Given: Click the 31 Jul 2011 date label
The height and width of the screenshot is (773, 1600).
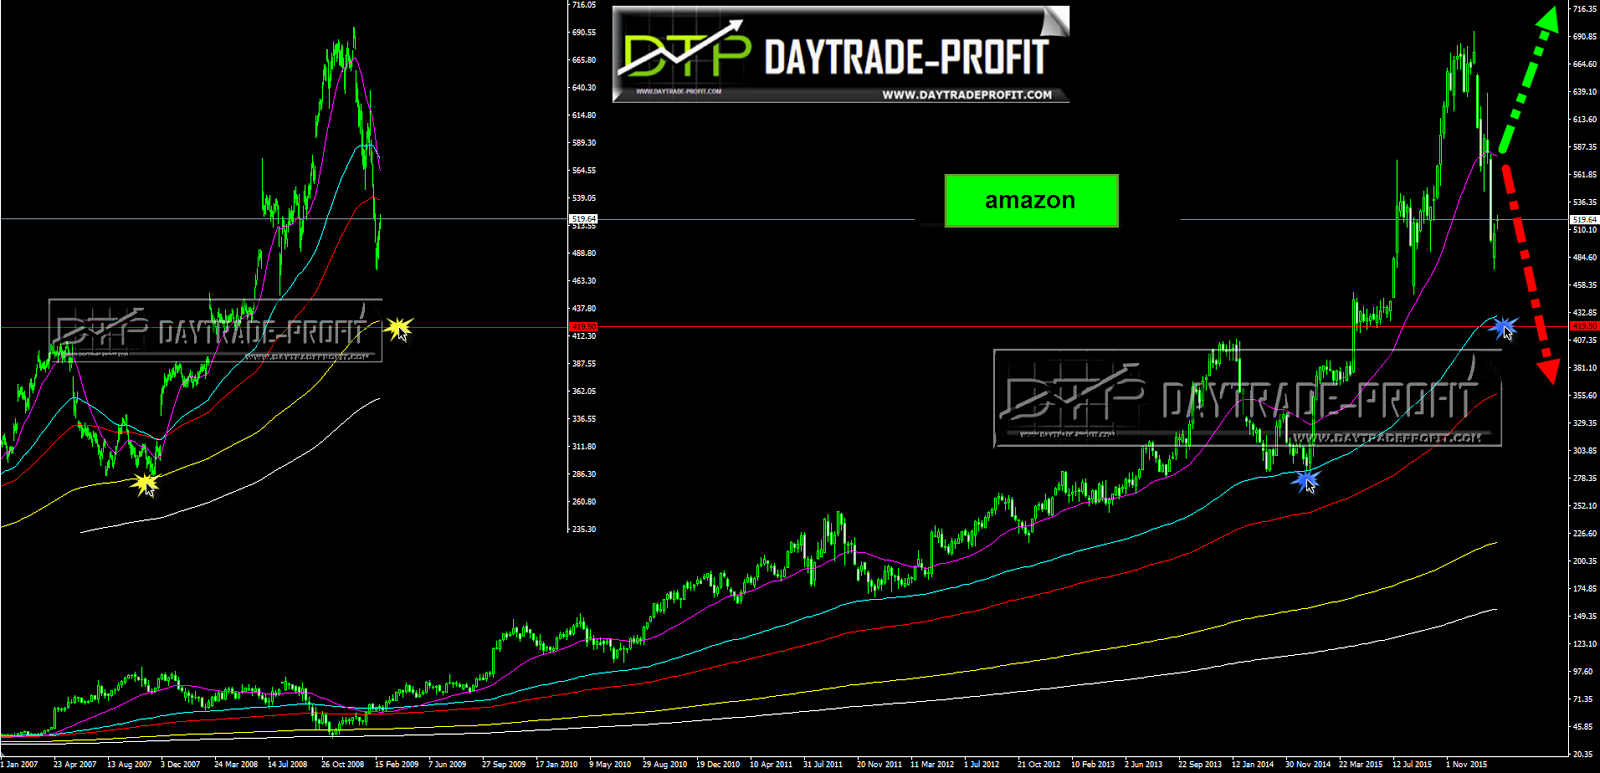Looking at the screenshot, I should tap(823, 765).
